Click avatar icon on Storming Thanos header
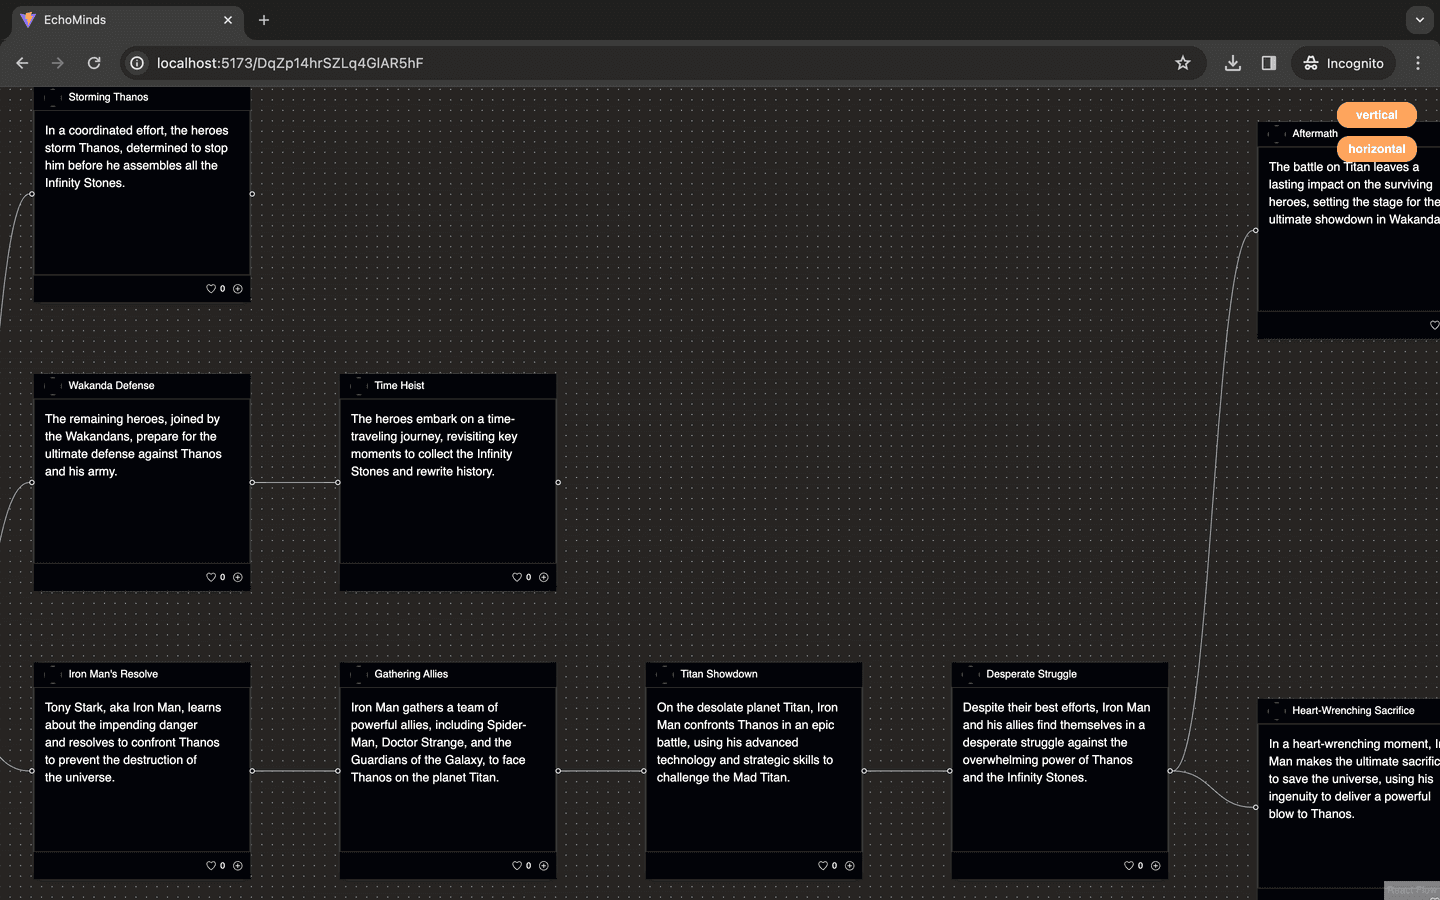Viewport: 1440px width, 900px height. pyautogui.click(x=53, y=97)
